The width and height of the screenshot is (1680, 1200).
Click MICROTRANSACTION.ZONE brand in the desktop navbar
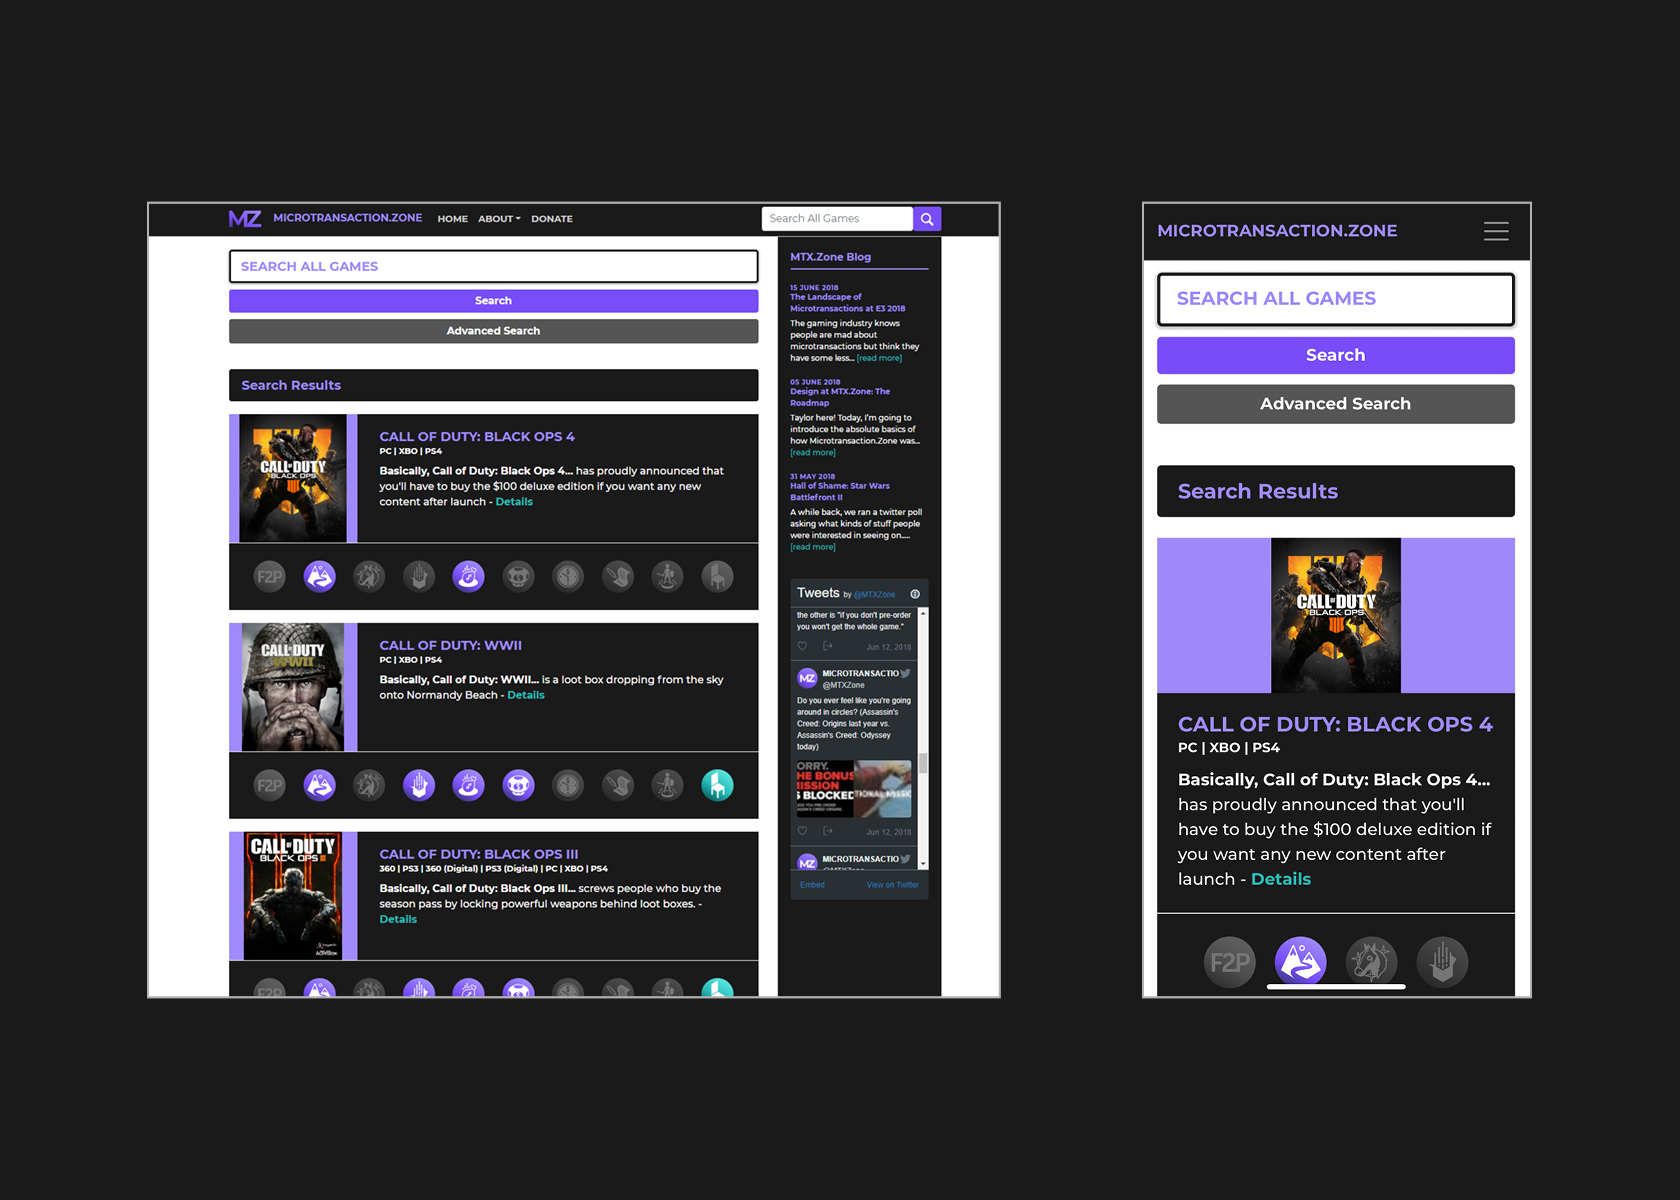click(x=347, y=218)
